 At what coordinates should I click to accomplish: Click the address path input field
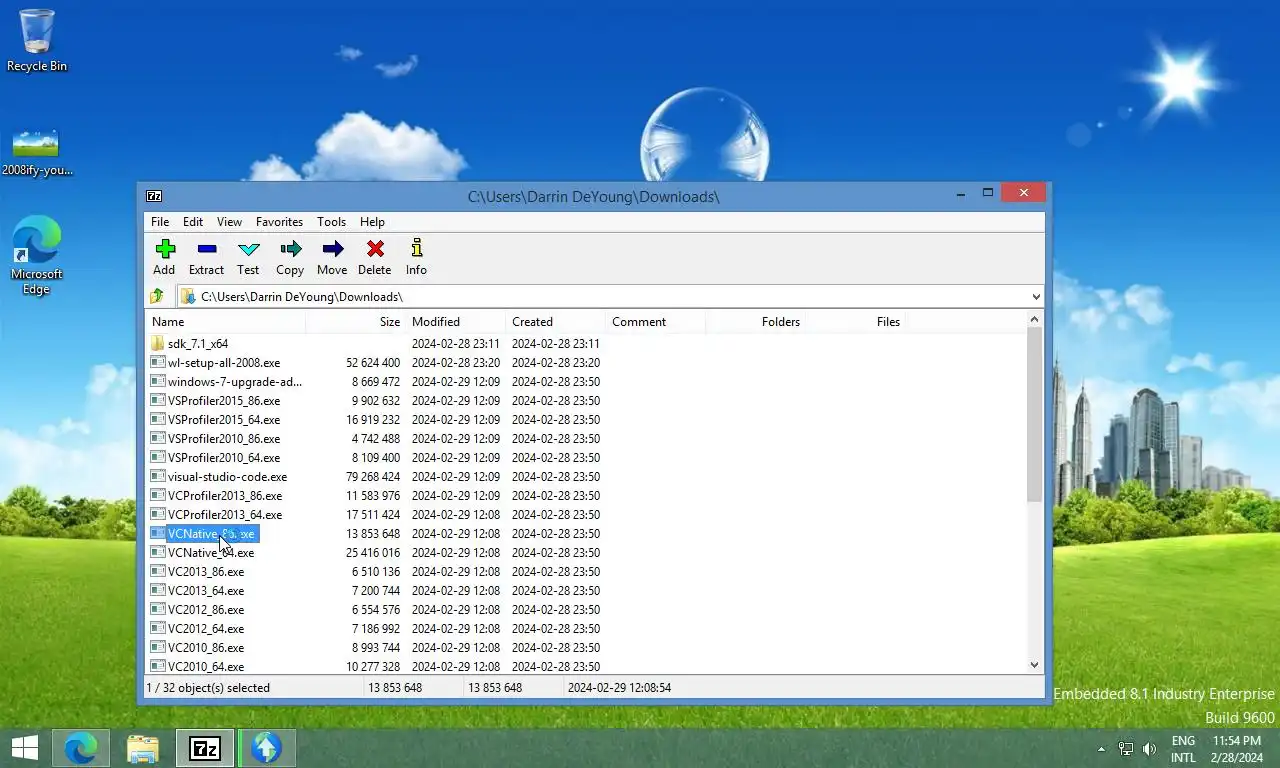point(610,297)
